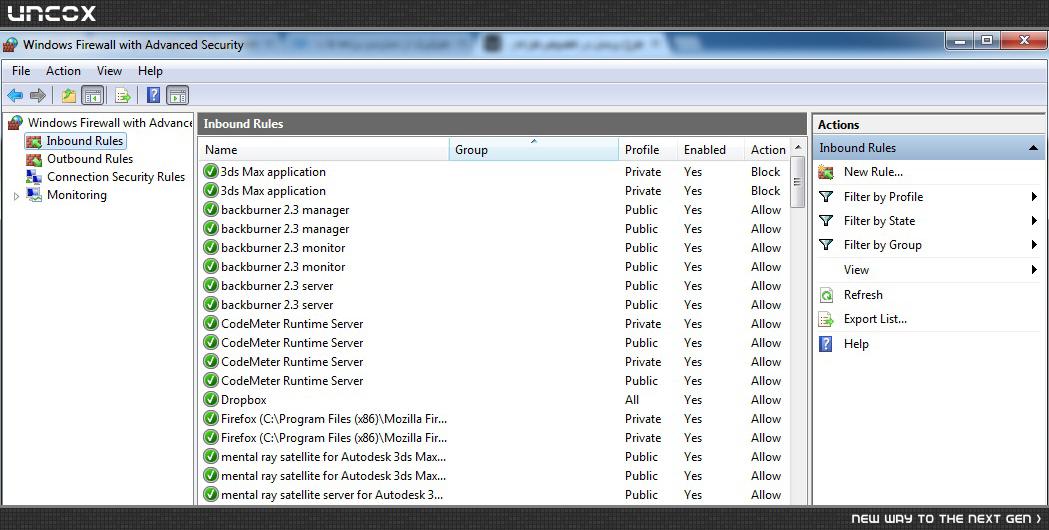Open the View menu
This screenshot has height=530, width=1049.
coord(109,71)
